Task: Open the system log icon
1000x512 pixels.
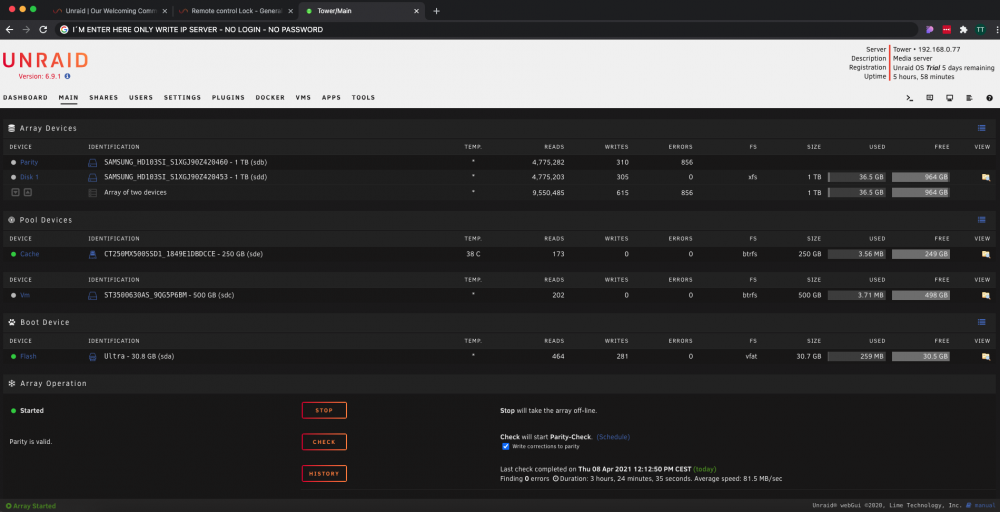Action: (969, 98)
